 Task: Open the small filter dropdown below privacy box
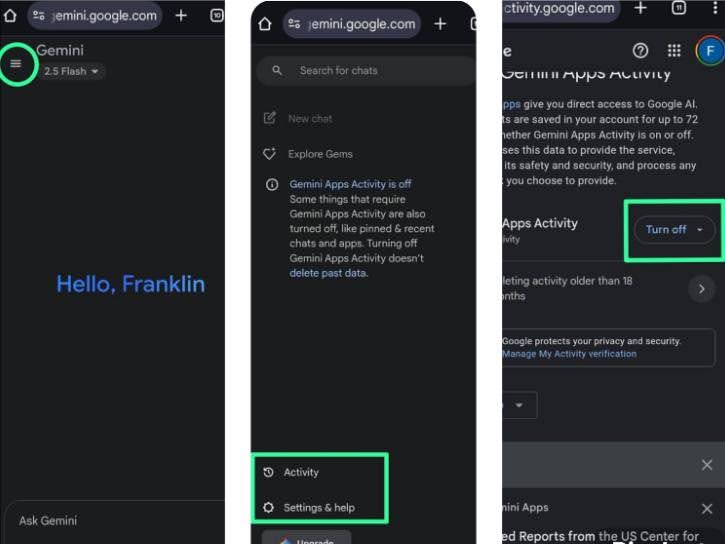[x=520, y=405]
